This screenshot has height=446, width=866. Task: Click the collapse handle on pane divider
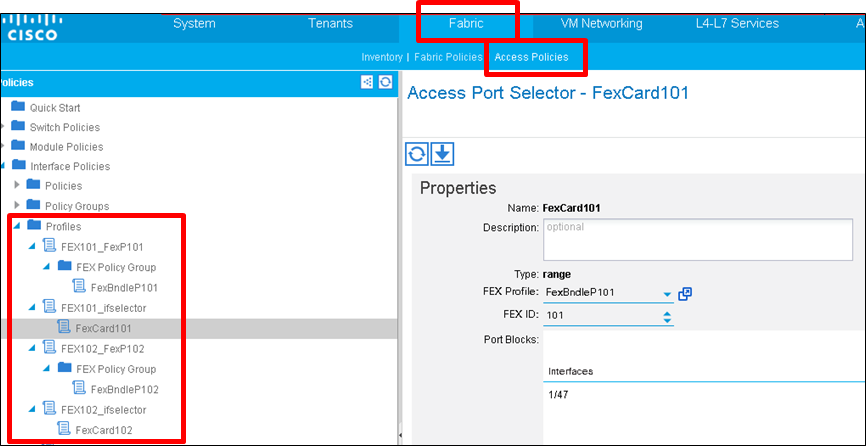pos(399,437)
